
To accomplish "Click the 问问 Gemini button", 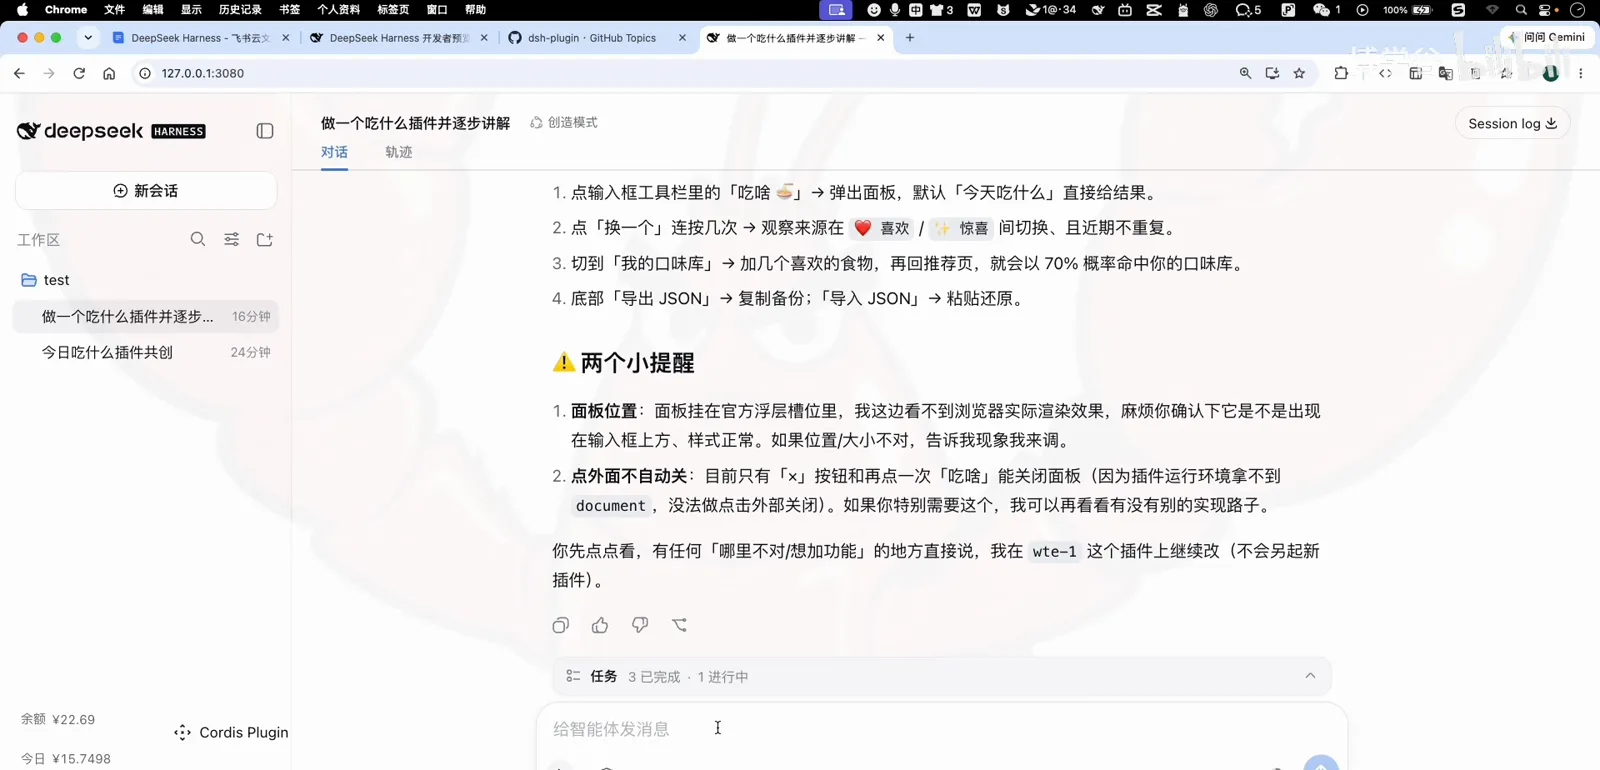I will point(1546,38).
